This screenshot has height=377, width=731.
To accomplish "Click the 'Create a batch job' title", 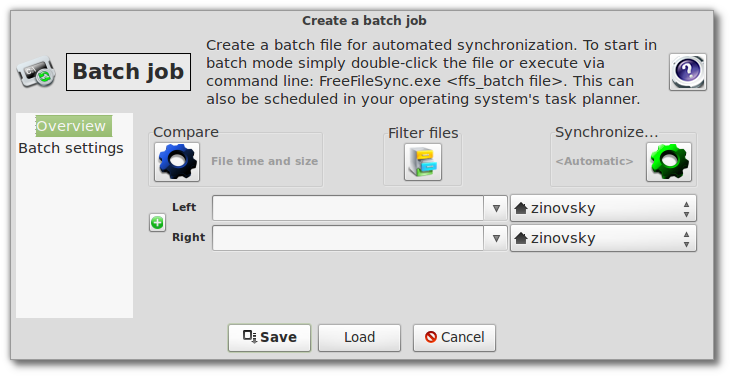I will (x=364, y=21).
